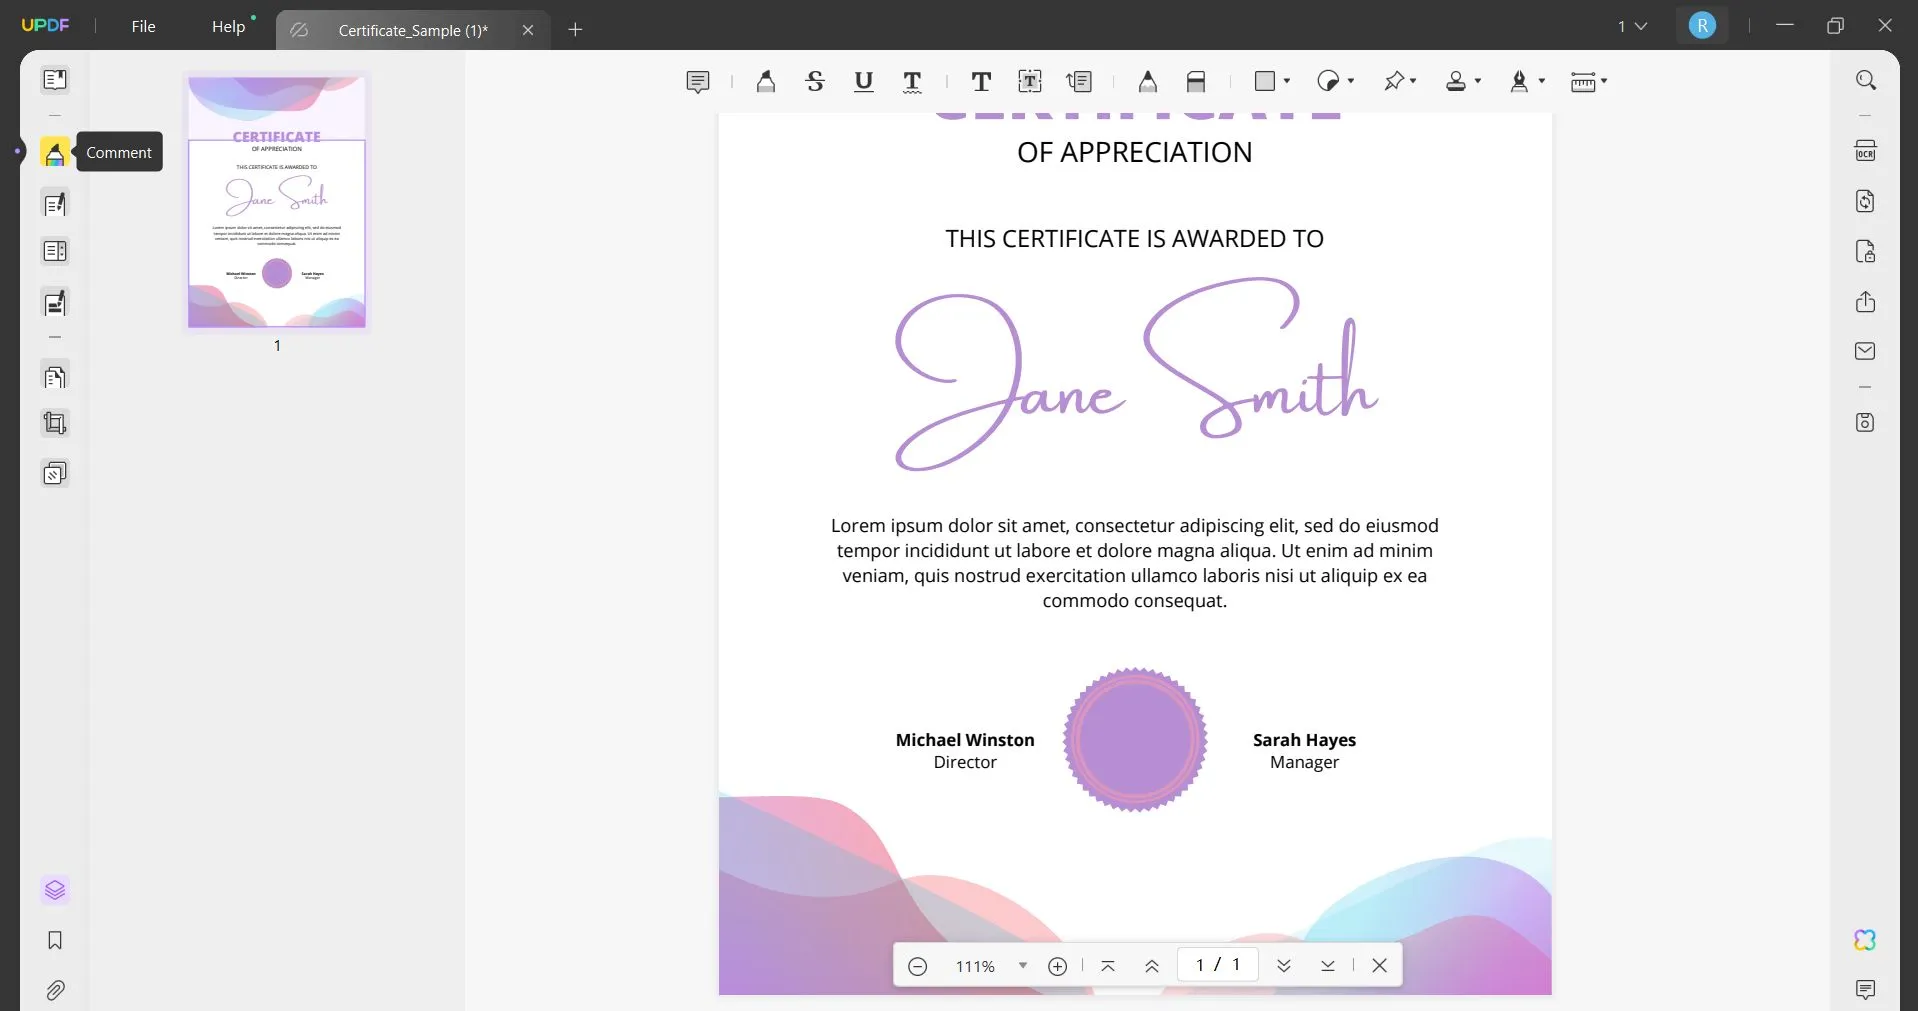Open Reader mode in left sidebar

click(55, 80)
